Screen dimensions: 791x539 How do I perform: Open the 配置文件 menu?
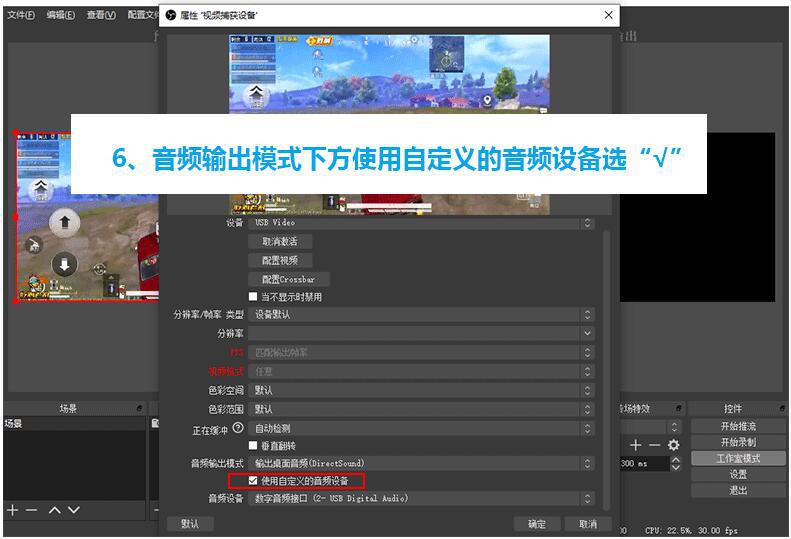(142, 15)
